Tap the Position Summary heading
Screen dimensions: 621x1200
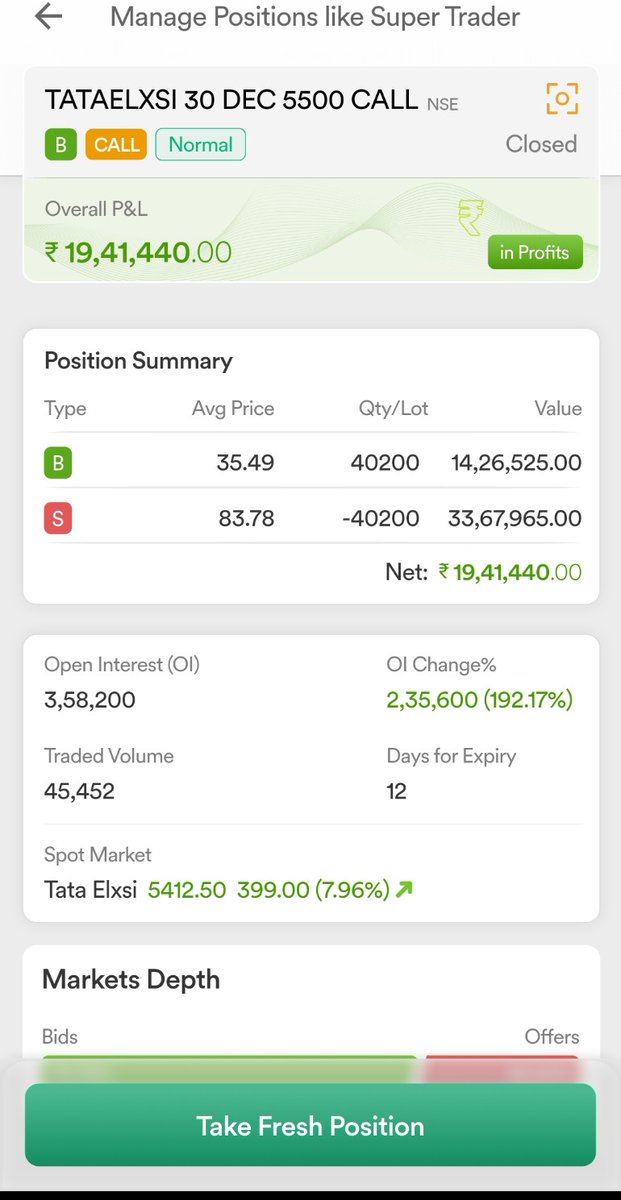138,361
